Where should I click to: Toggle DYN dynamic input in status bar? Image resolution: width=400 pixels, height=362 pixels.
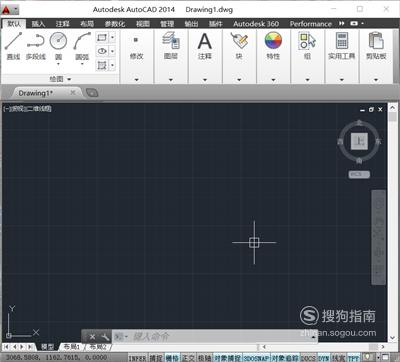click(323, 358)
